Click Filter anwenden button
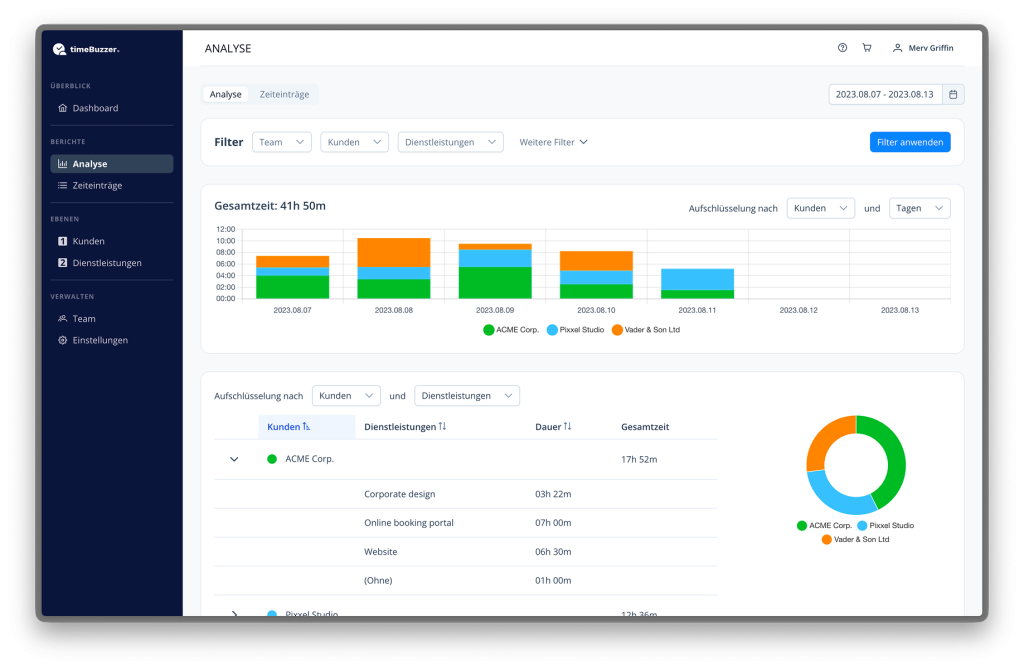 910,142
